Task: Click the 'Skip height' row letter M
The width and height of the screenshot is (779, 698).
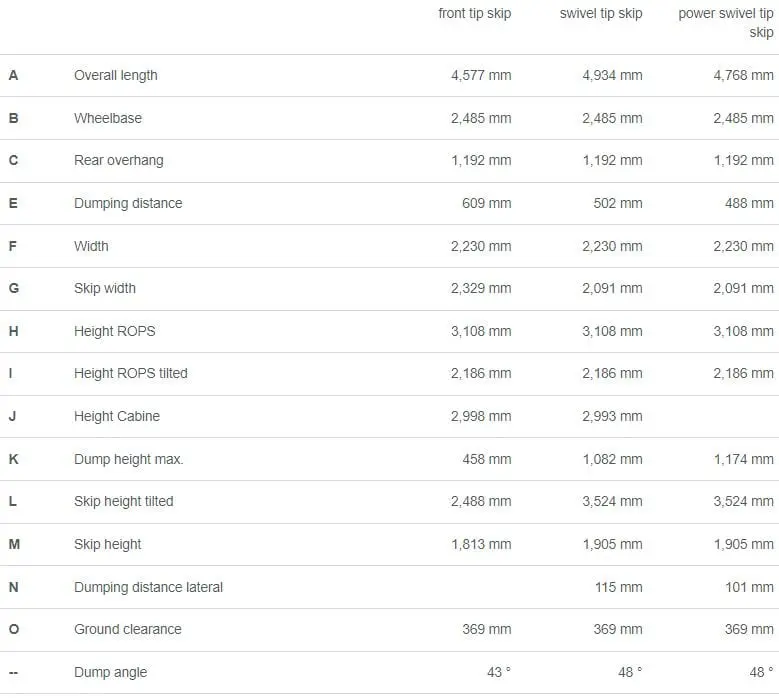Action: point(14,544)
